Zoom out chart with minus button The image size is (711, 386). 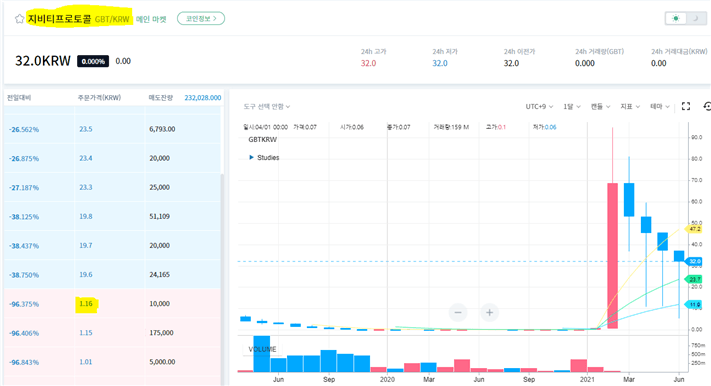tap(458, 313)
